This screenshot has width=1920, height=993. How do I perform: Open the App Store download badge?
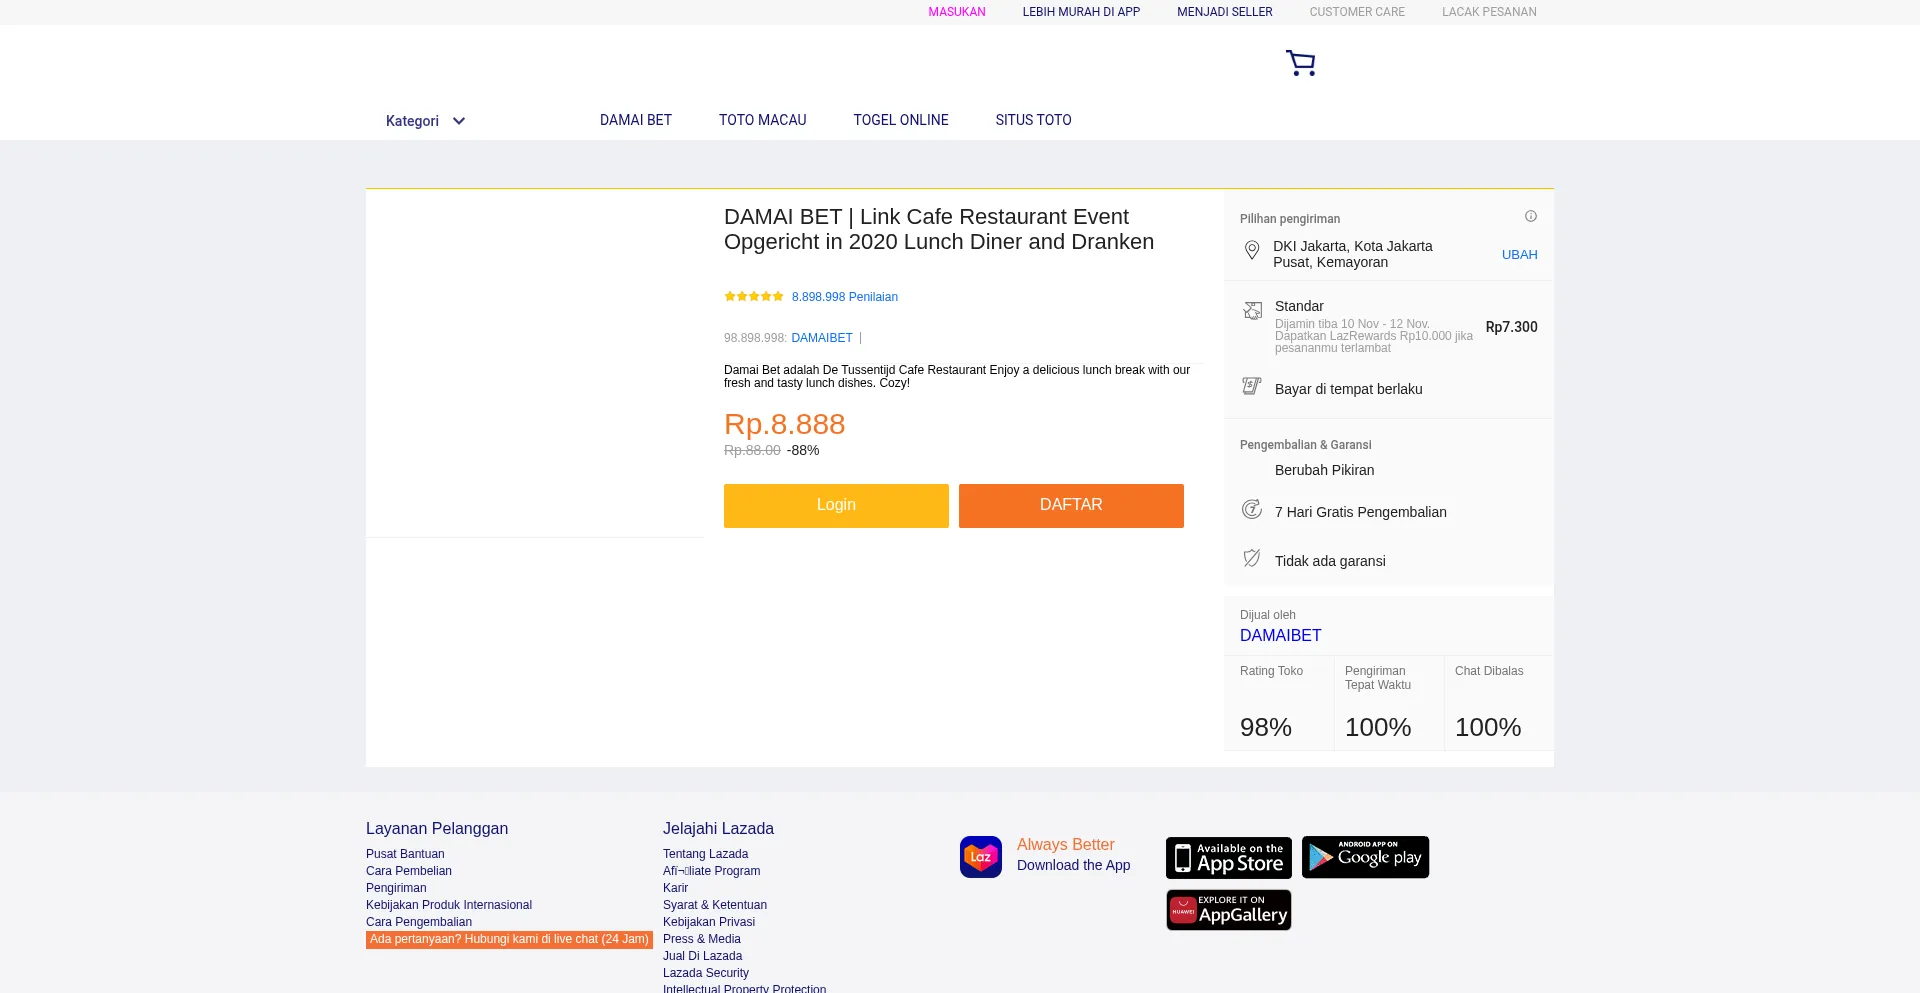[x=1229, y=857]
